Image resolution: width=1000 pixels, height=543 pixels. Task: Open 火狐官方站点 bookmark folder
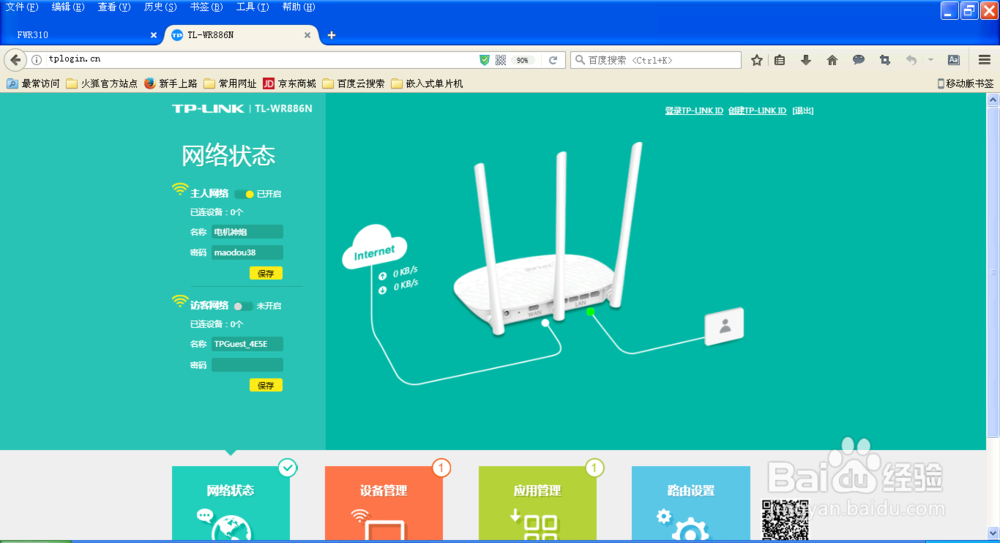pos(102,84)
